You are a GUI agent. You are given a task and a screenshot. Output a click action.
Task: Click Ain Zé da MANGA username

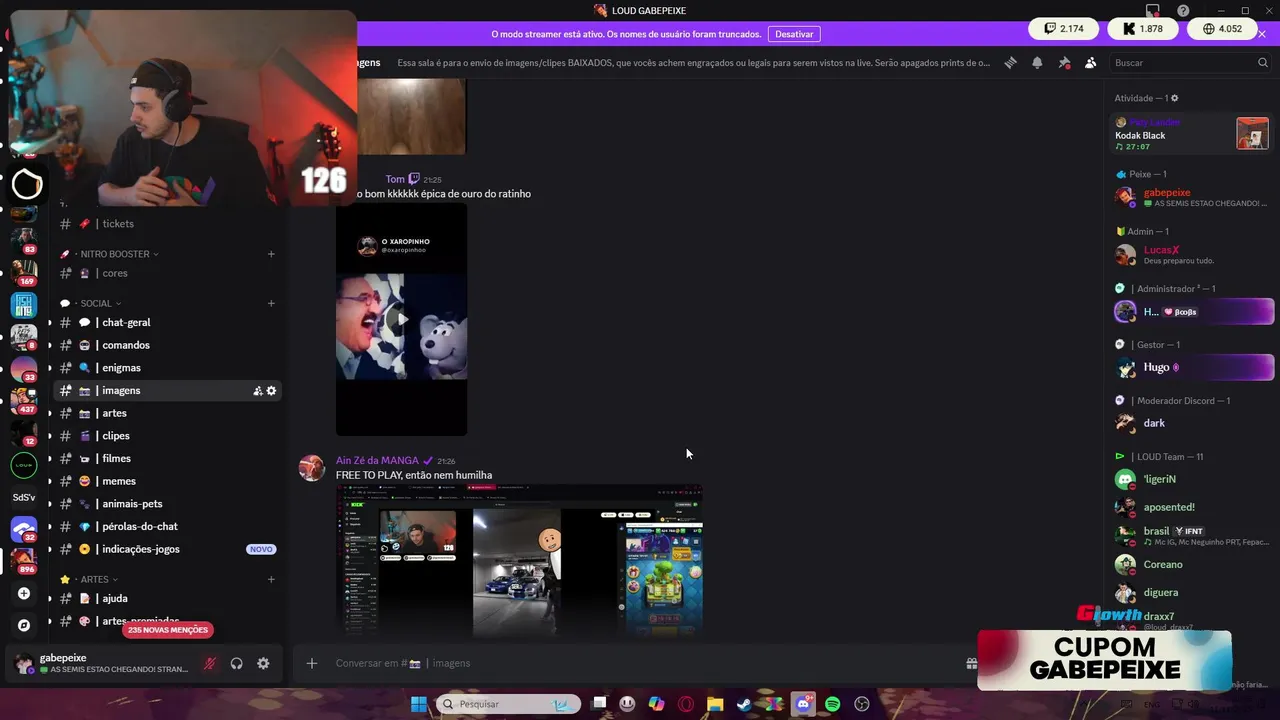click(377, 461)
